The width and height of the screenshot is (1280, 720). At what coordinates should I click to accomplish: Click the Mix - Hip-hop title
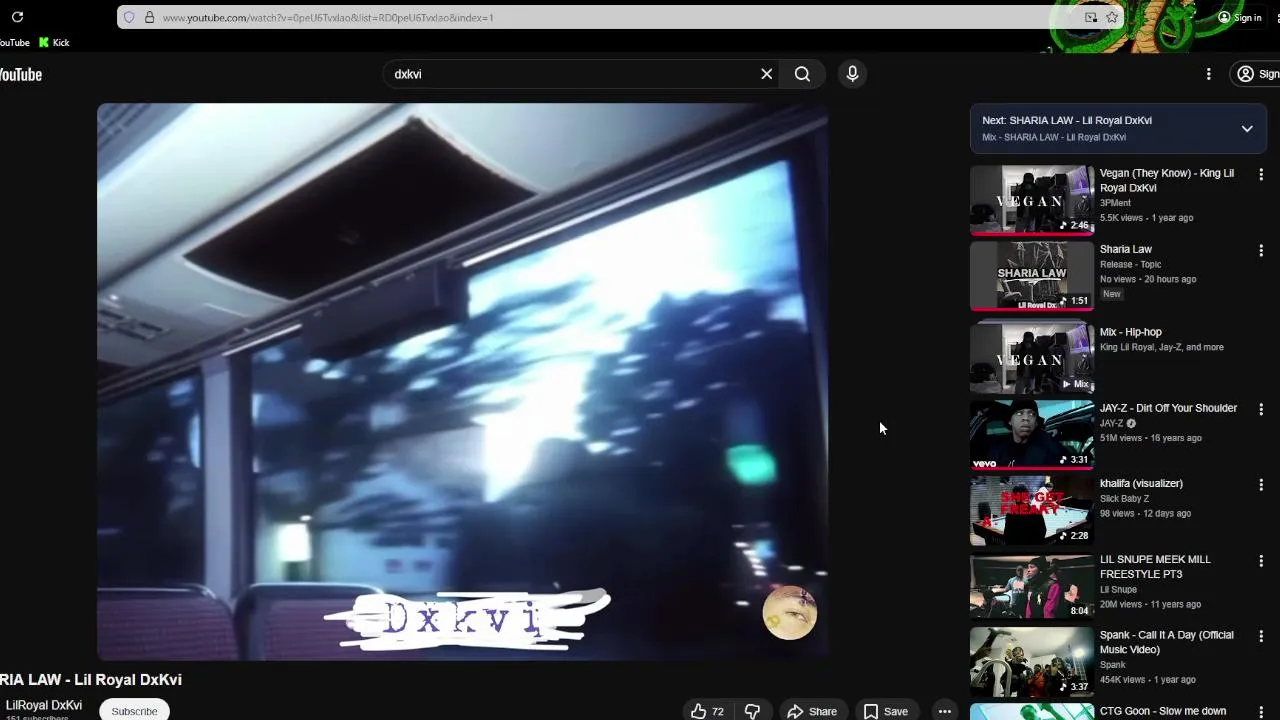point(1131,332)
